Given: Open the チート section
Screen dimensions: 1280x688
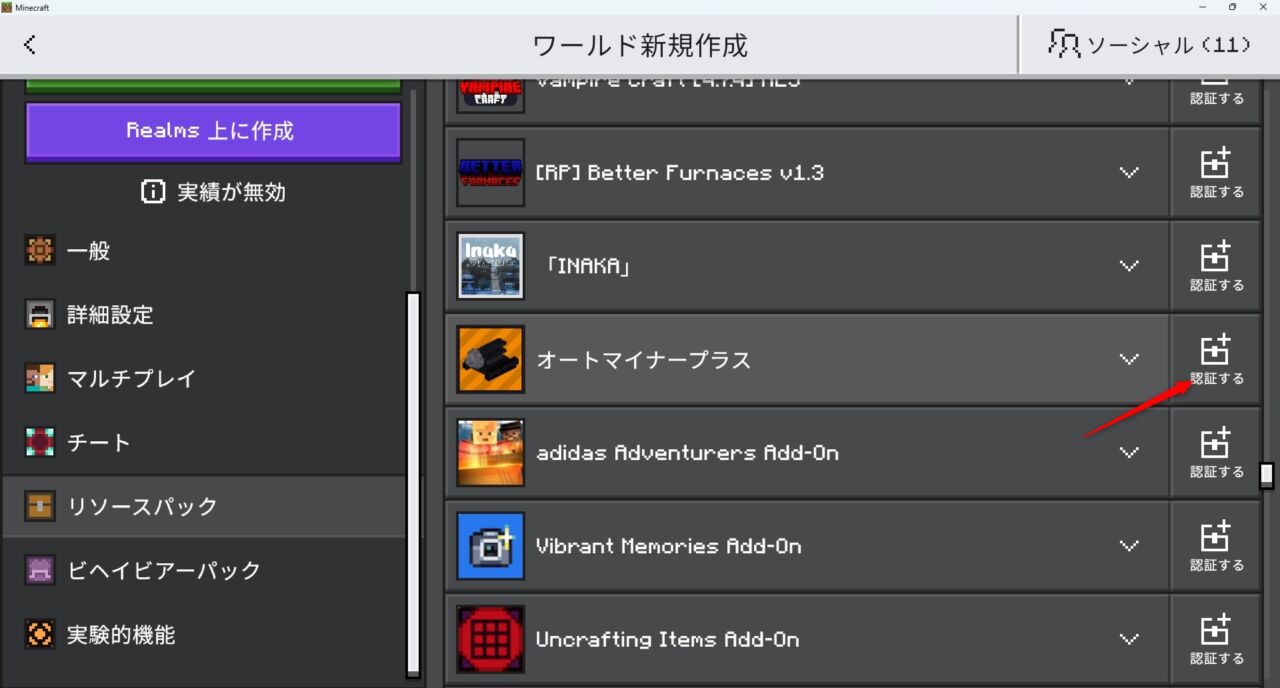Looking at the screenshot, I should (204, 443).
